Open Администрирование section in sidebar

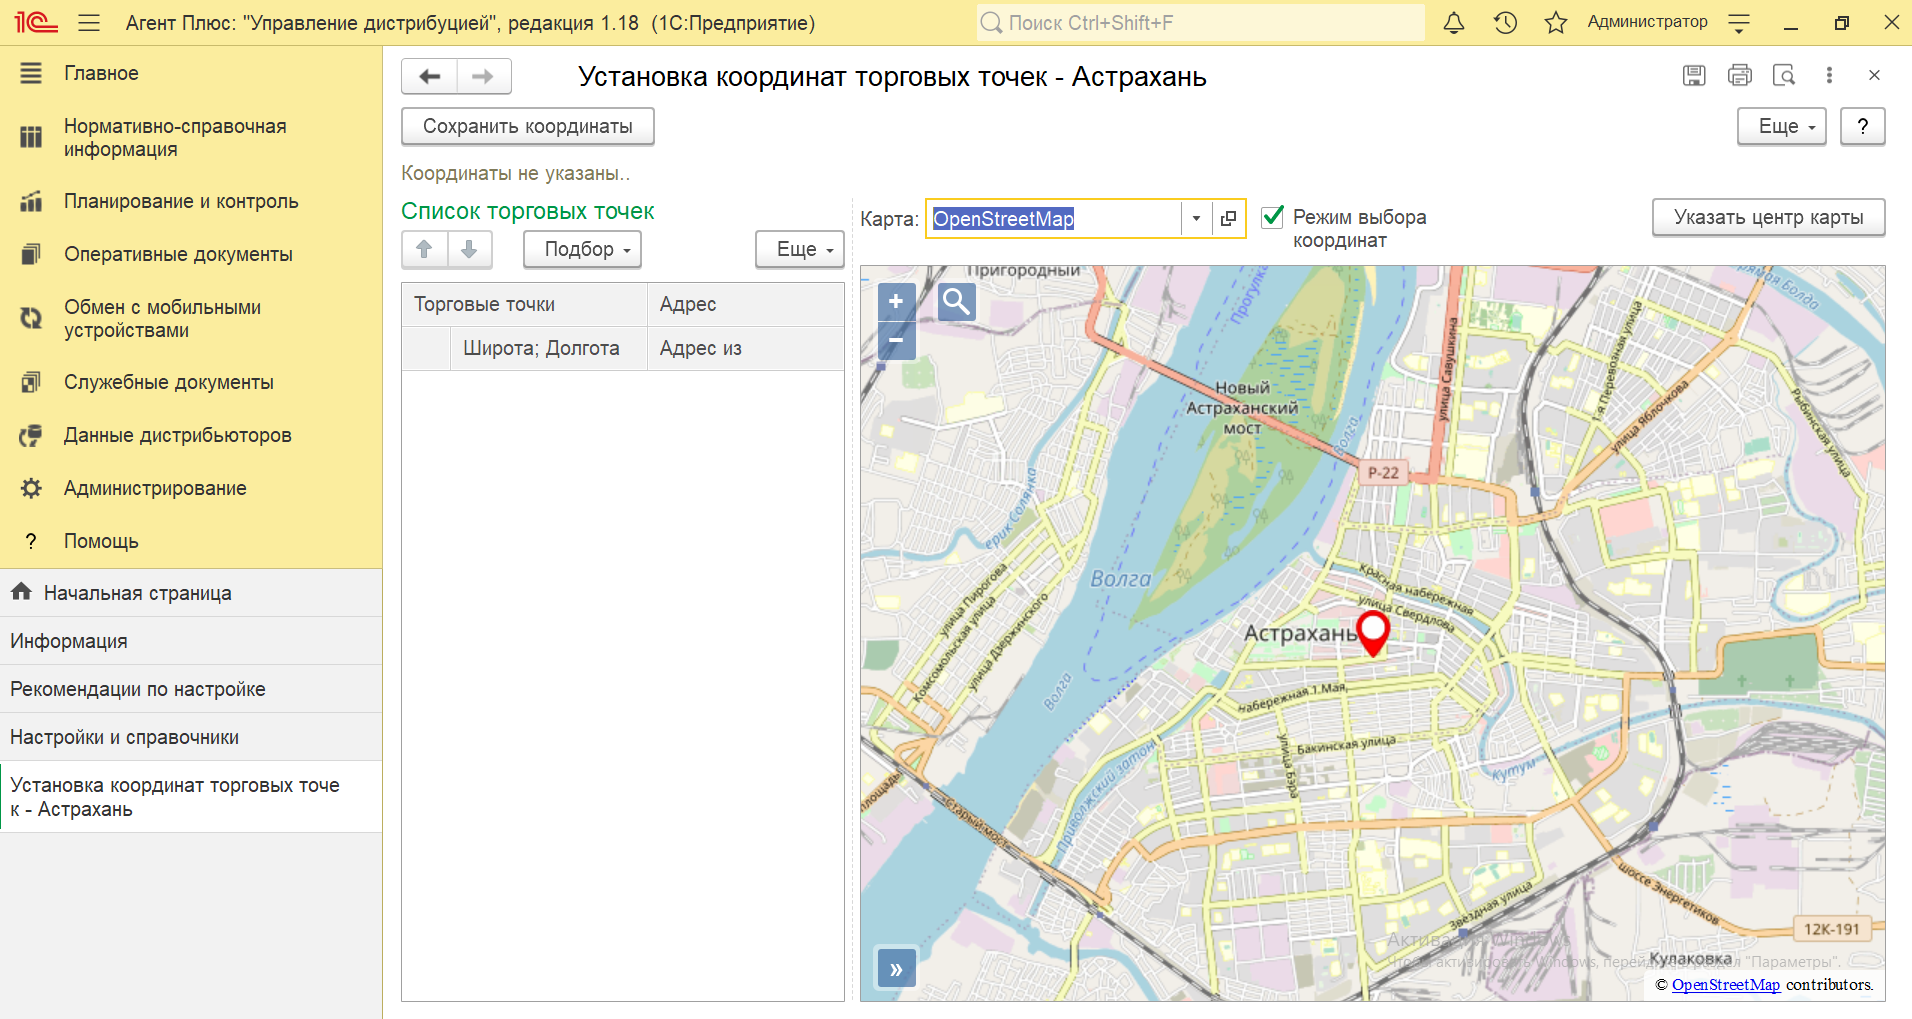tap(155, 488)
